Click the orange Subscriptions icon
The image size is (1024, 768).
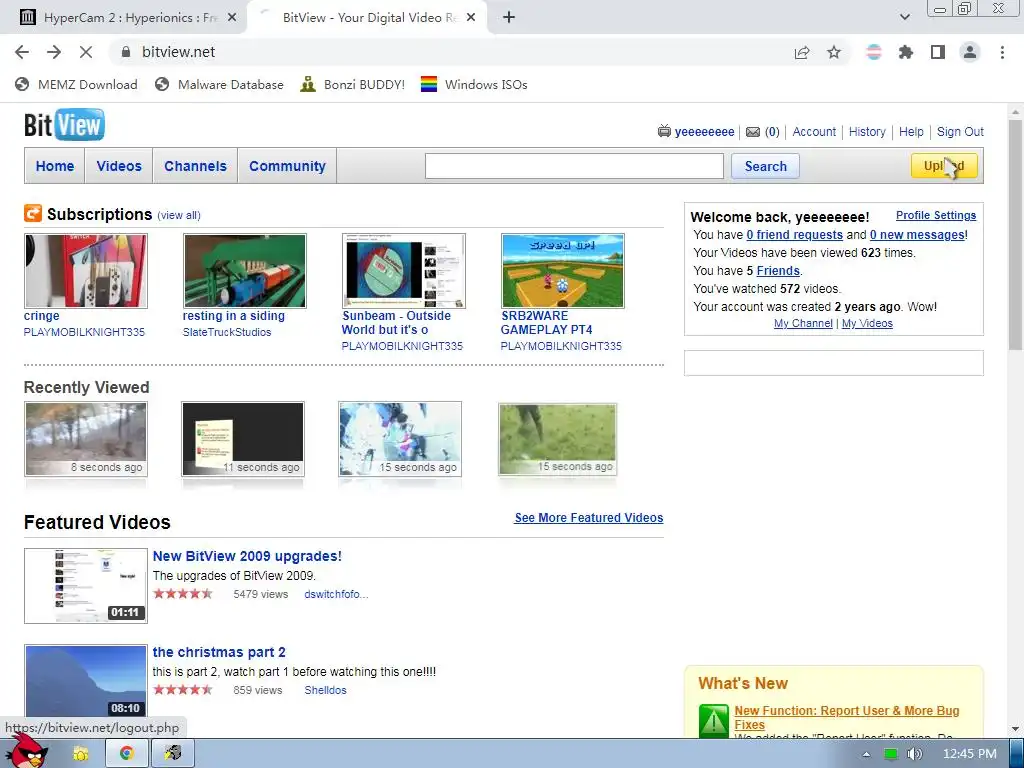click(x=33, y=213)
